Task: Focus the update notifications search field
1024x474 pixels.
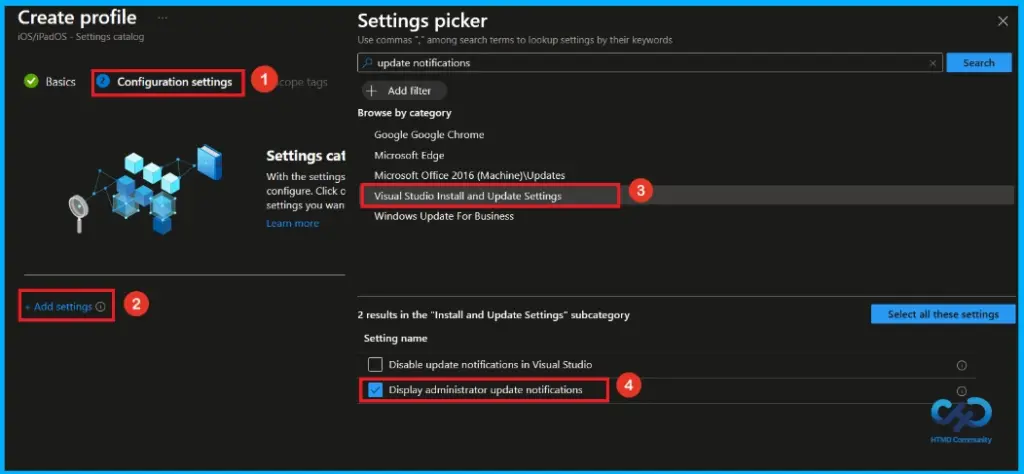Action: click(649, 63)
